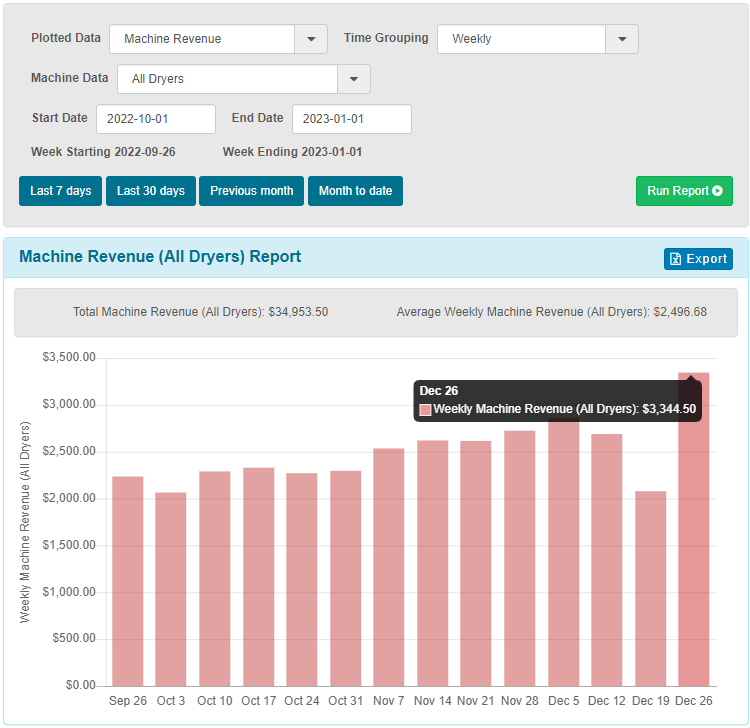The image size is (750, 728).
Task: Click the Sep 26 revenue bar
Action: pos(128,581)
